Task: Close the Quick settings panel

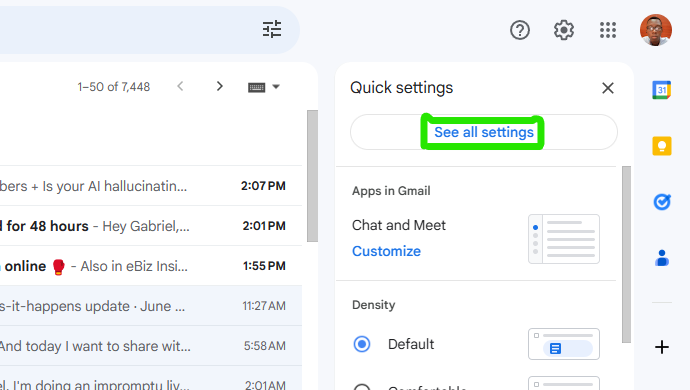Action: click(608, 88)
